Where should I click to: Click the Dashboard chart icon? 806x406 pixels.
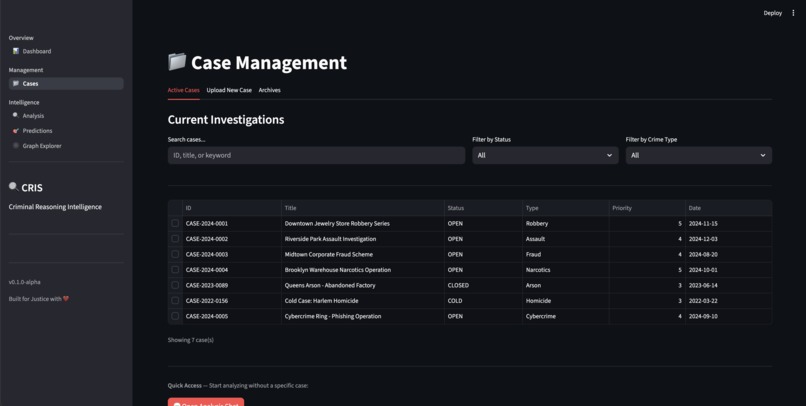click(16, 51)
